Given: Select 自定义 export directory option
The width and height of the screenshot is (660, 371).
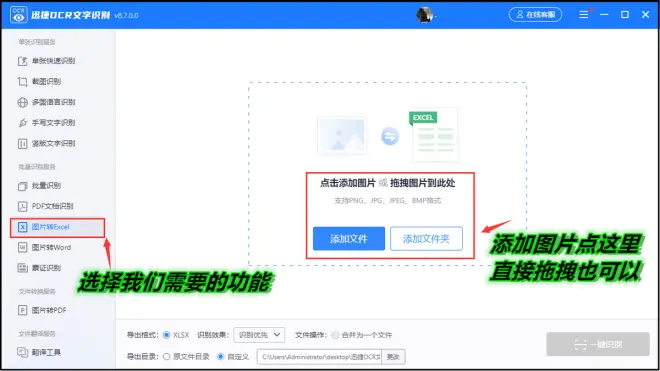Looking at the screenshot, I should (221, 357).
